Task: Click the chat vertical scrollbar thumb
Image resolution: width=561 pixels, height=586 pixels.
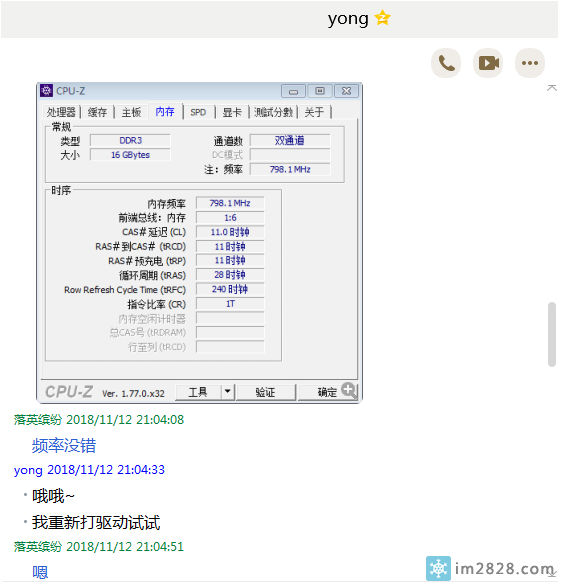Action: point(552,334)
